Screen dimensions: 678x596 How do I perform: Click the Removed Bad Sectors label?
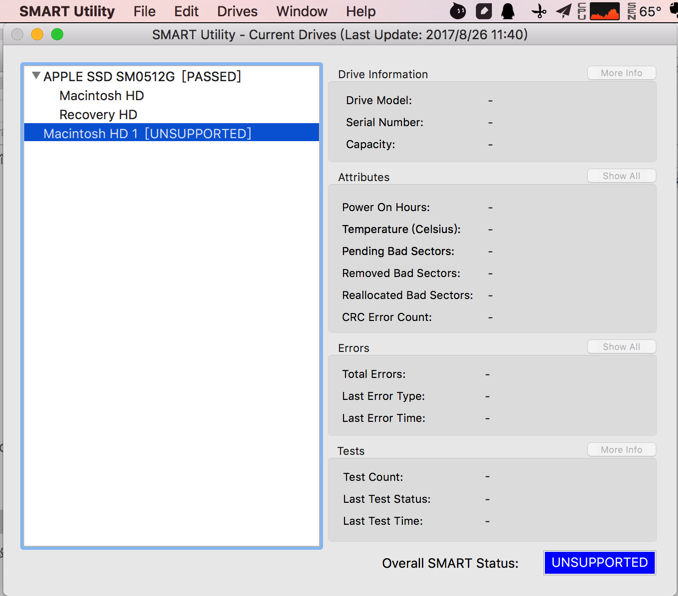(x=401, y=273)
